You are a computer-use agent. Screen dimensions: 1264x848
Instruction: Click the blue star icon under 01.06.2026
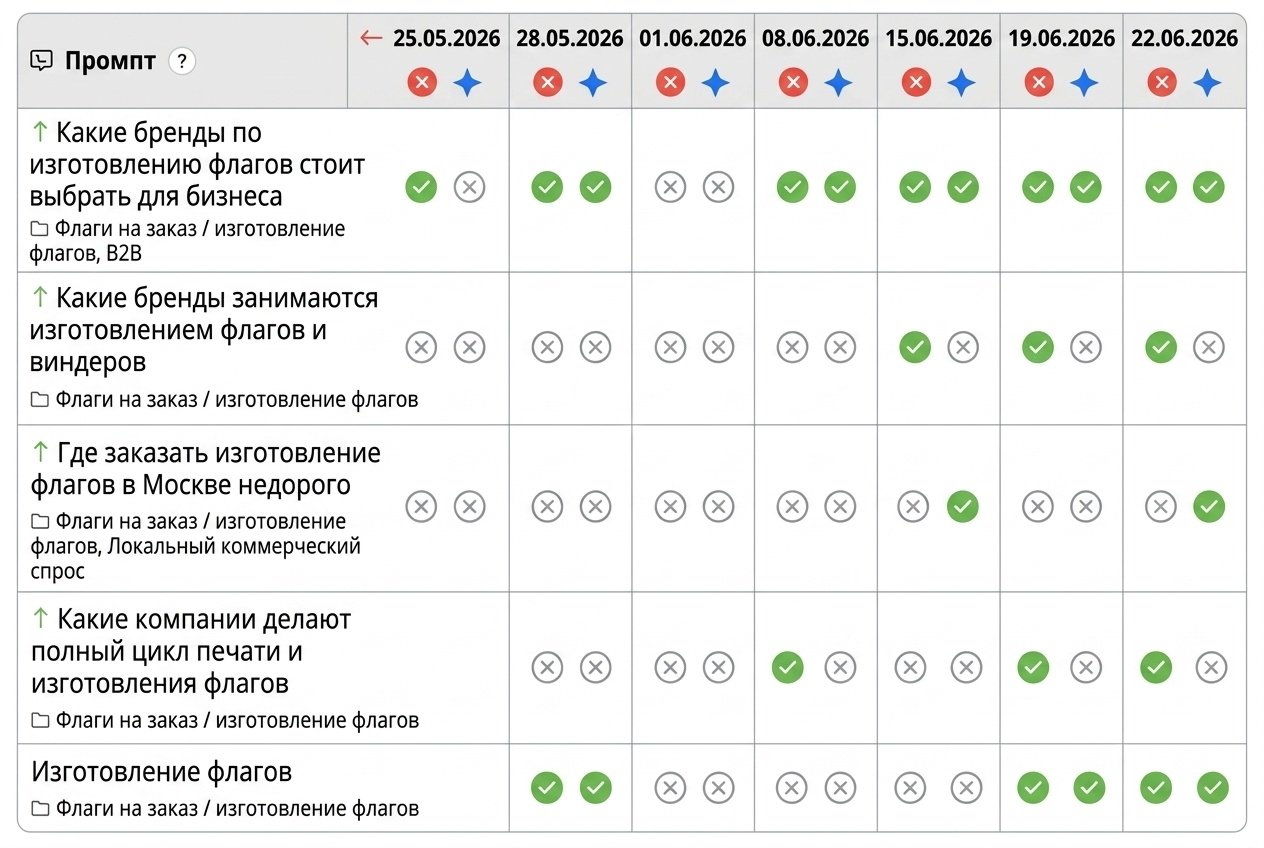click(716, 82)
